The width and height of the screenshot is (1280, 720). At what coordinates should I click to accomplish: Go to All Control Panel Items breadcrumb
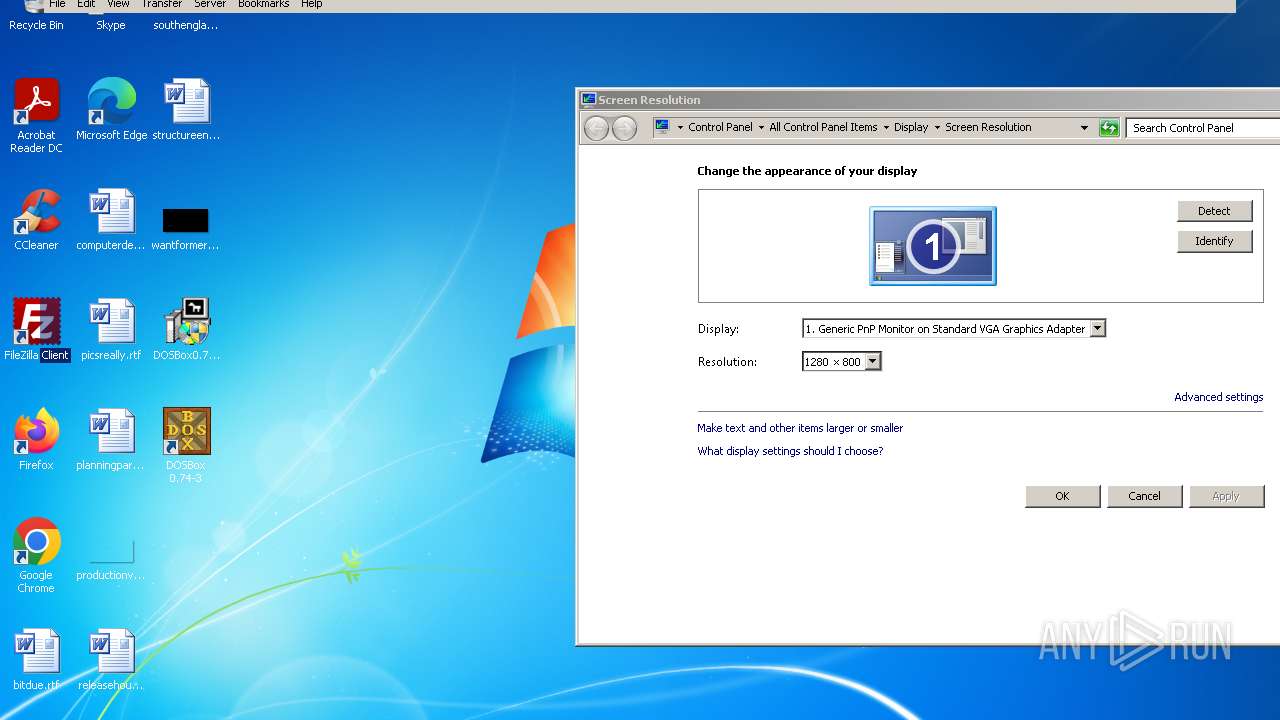(823, 127)
